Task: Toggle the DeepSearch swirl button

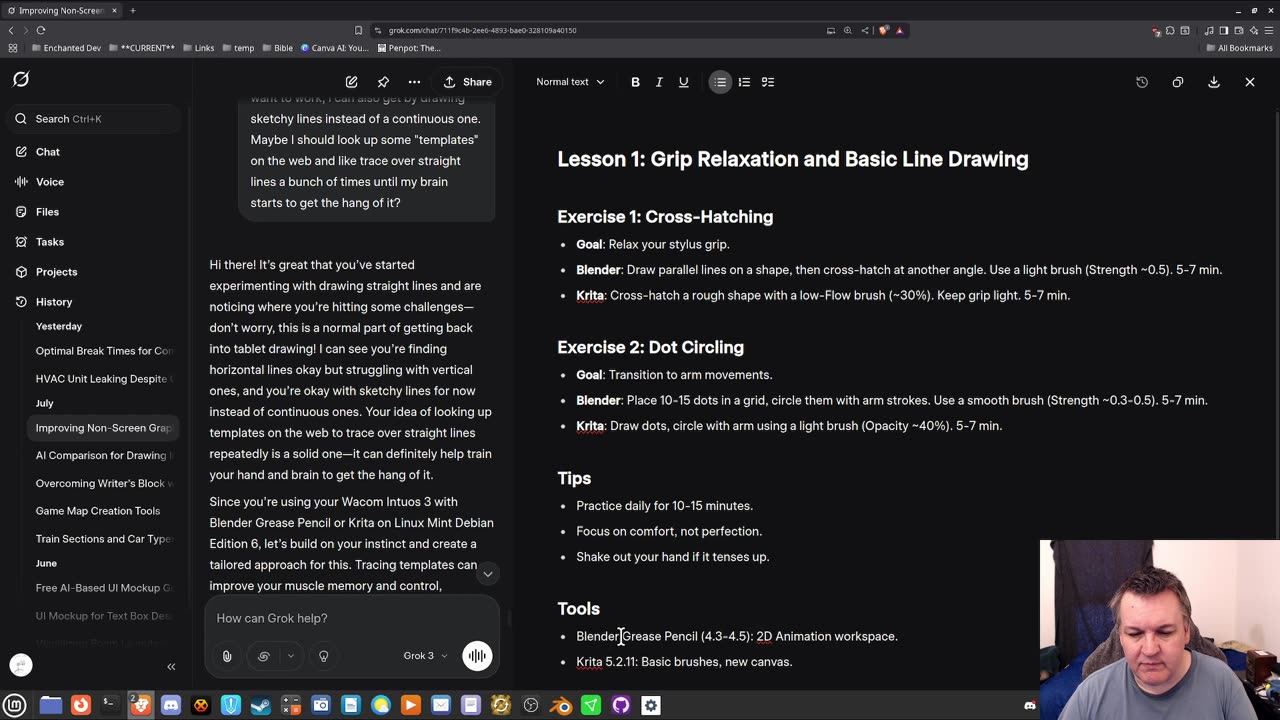Action: [x=264, y=656]
